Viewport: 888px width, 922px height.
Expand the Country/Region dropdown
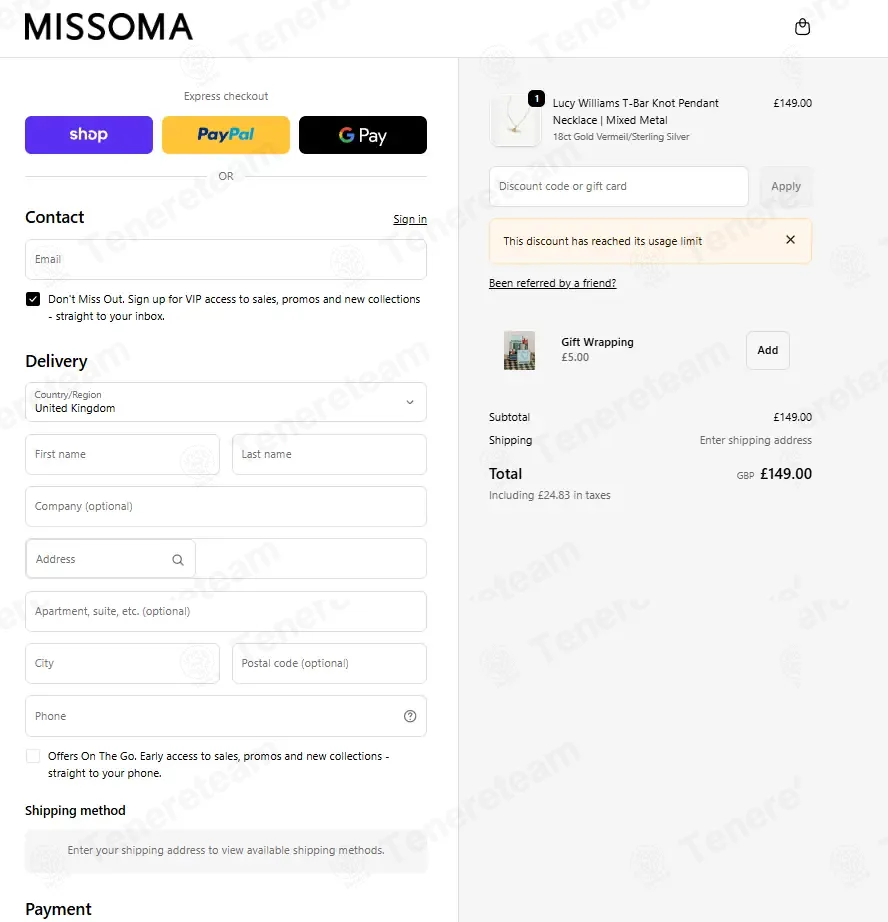(226, 402)
